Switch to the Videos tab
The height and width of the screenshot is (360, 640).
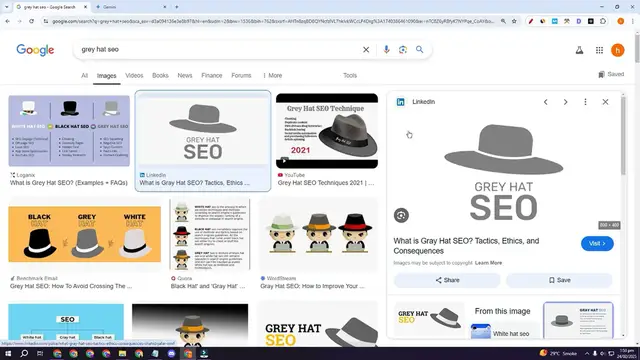click(134, 76)
